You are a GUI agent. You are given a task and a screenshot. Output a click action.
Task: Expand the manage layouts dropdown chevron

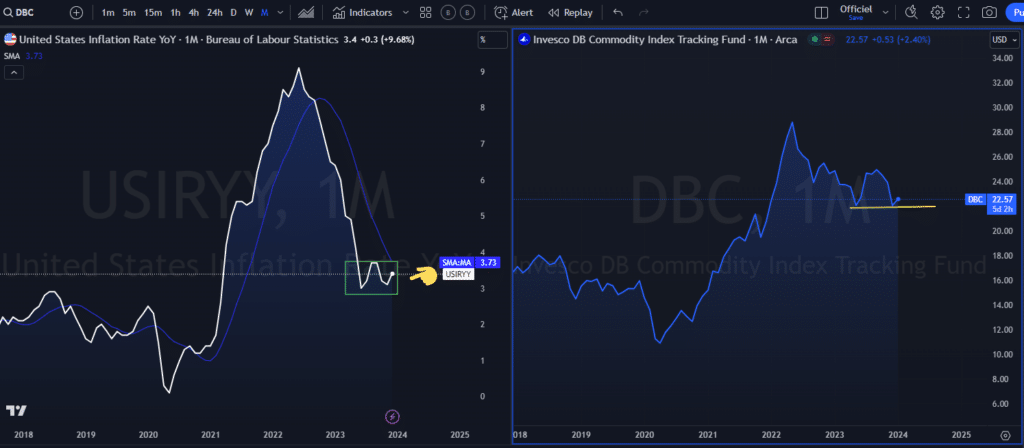pyautogui.click(x=886, y=12)
